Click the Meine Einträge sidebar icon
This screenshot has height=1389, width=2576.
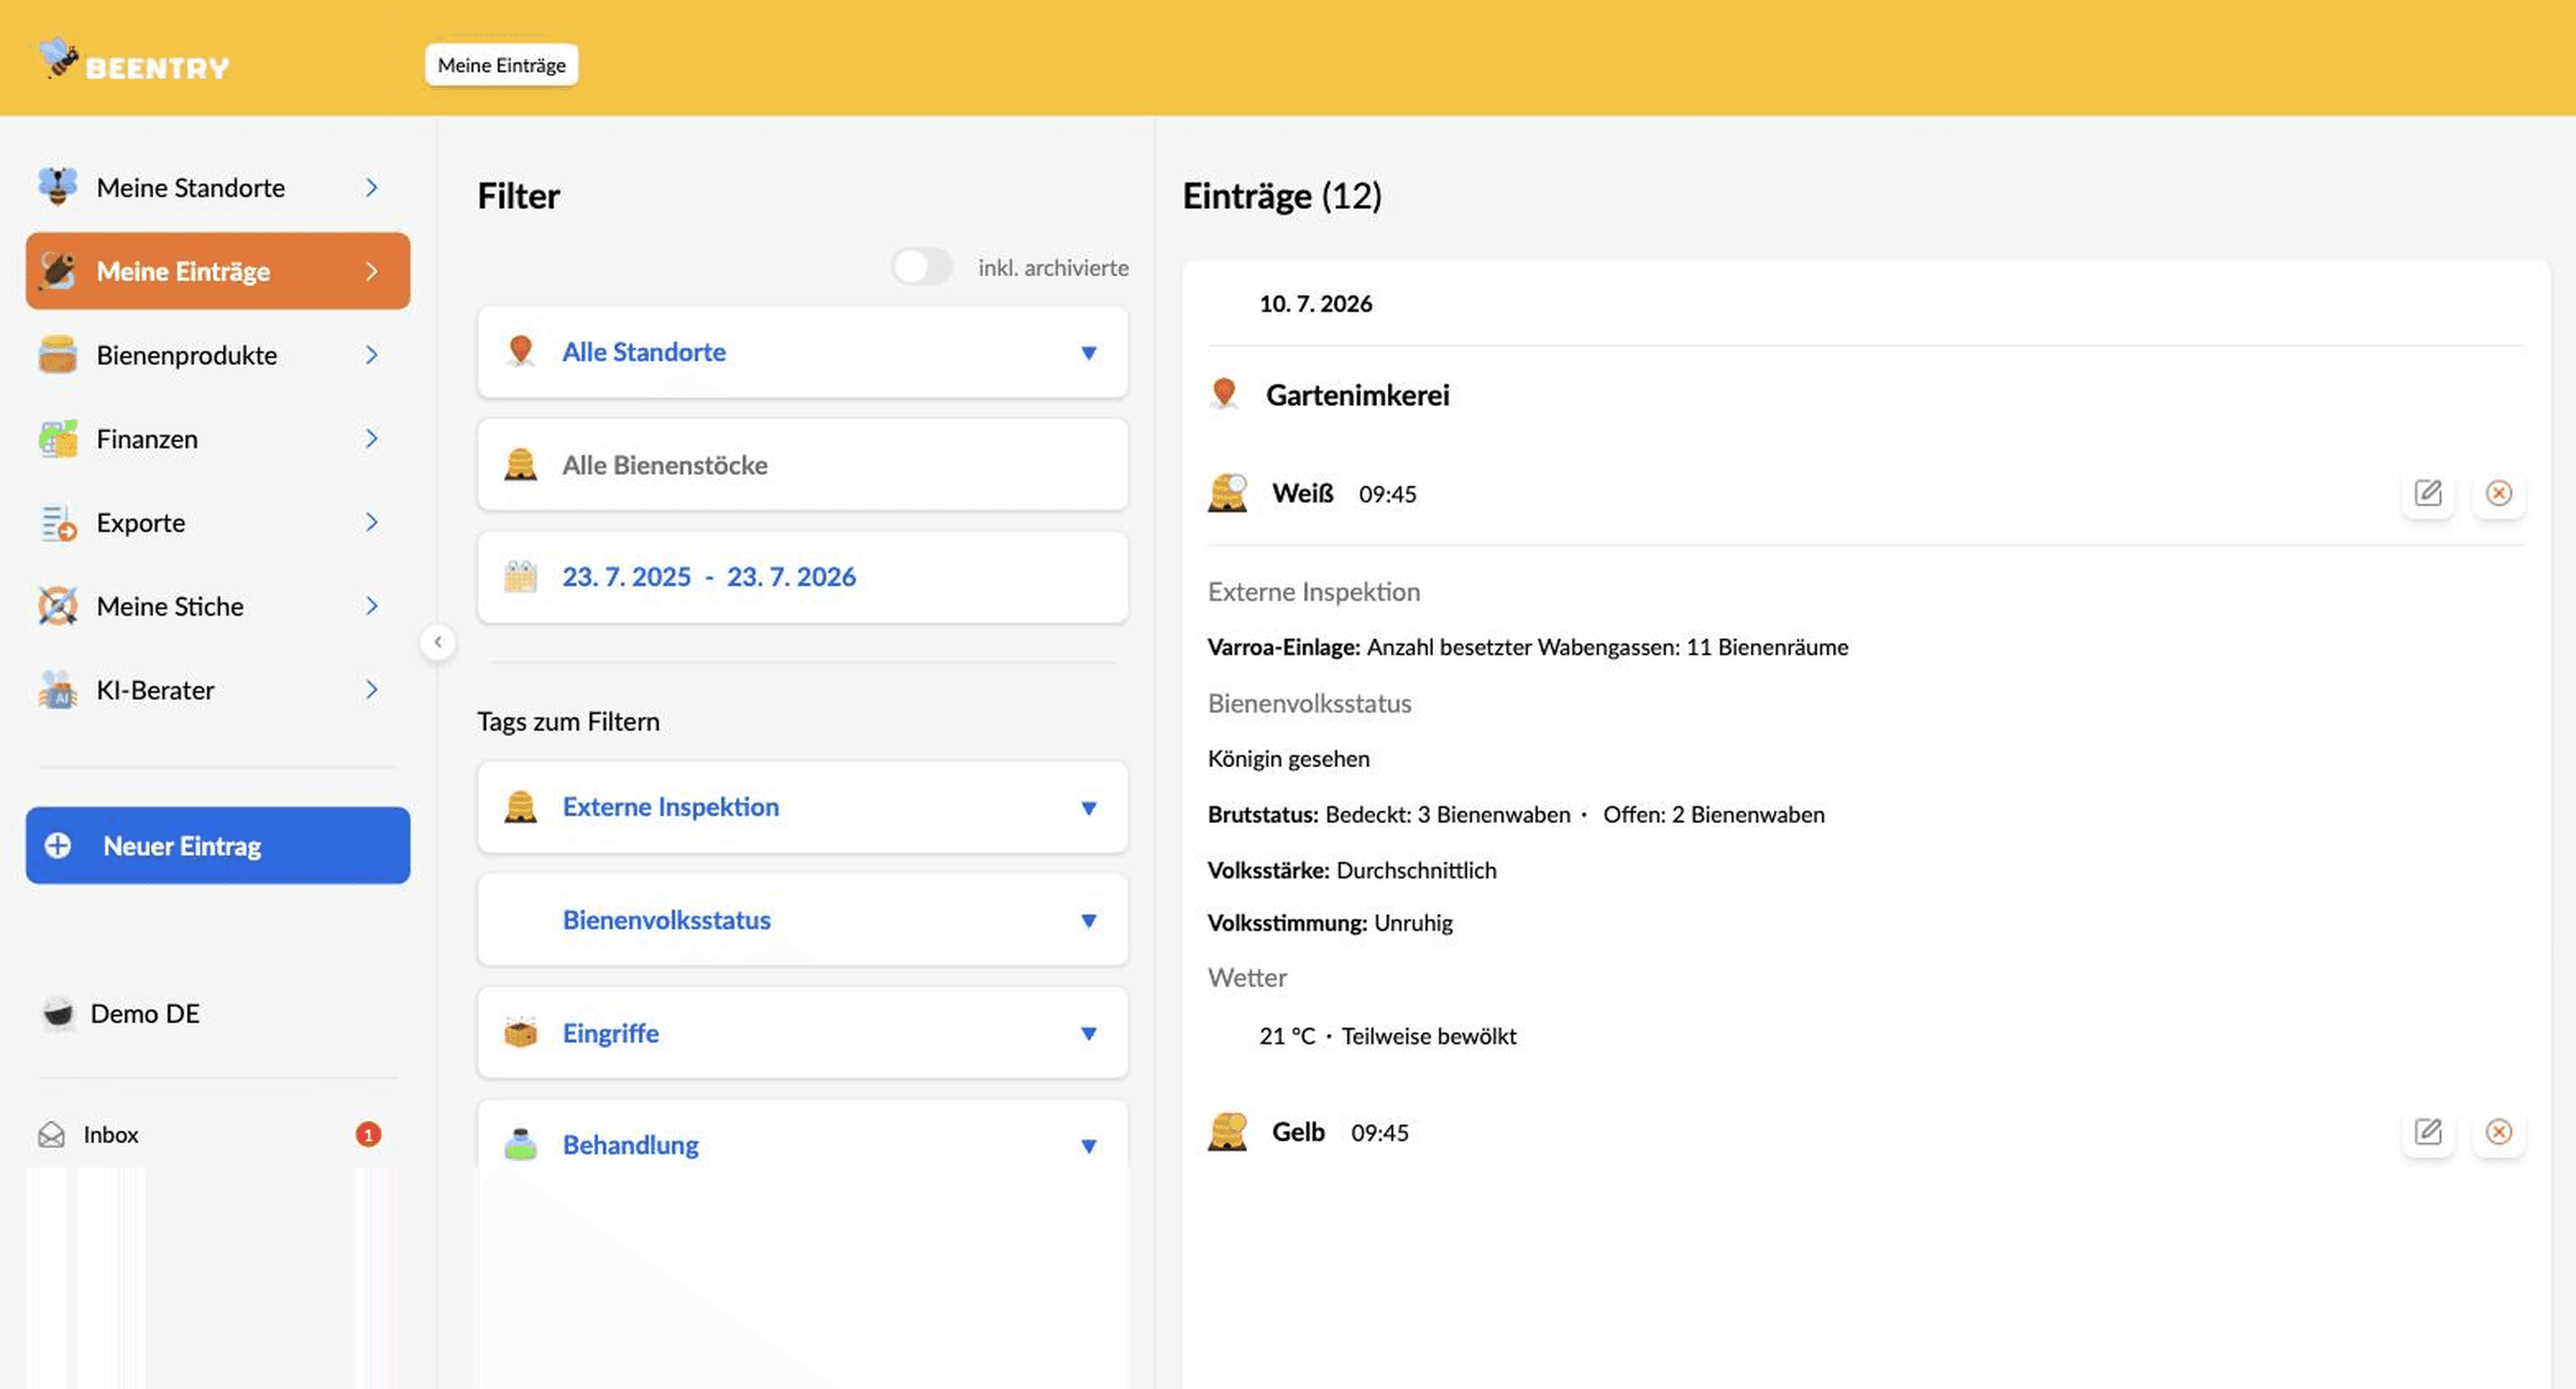[x=58, y=271]
